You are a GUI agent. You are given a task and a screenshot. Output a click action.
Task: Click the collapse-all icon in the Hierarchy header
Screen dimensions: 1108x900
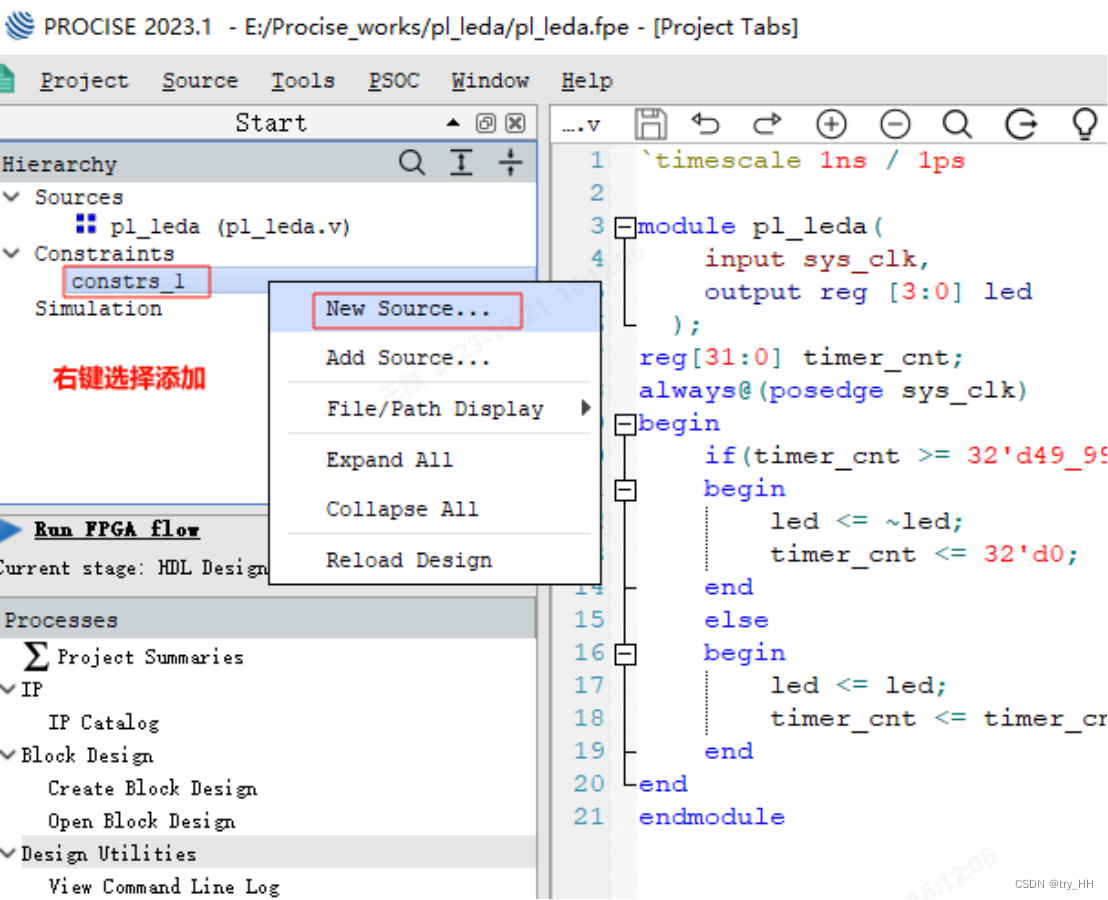pos(510,163)
